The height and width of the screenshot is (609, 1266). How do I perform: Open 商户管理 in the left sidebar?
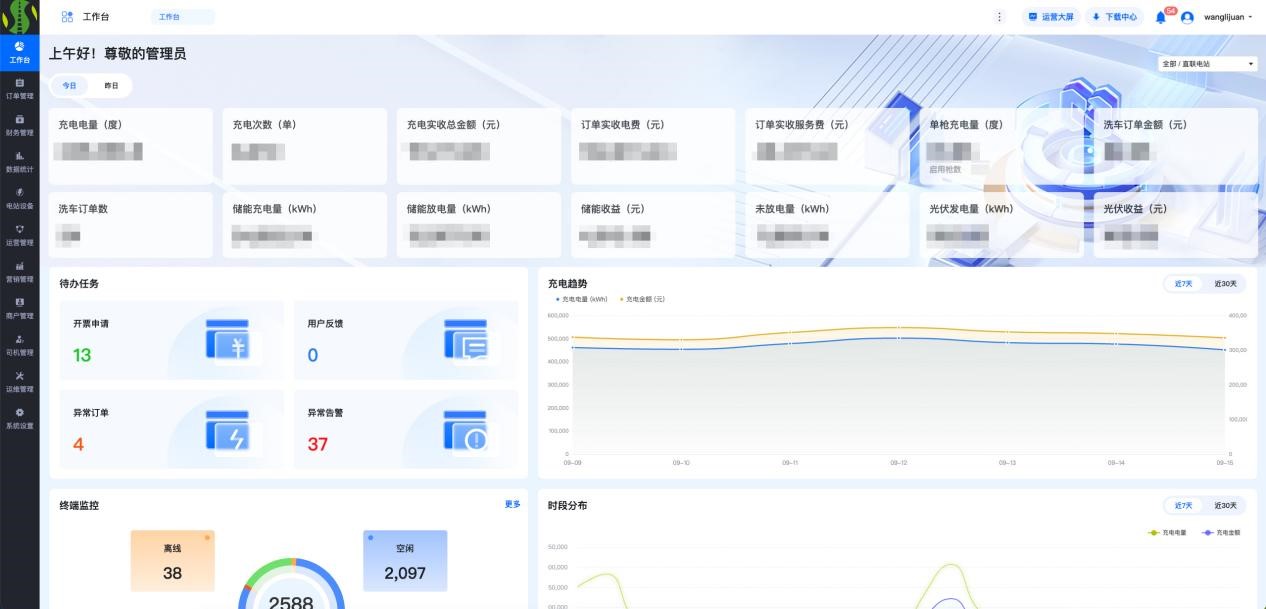coord(19,308)
